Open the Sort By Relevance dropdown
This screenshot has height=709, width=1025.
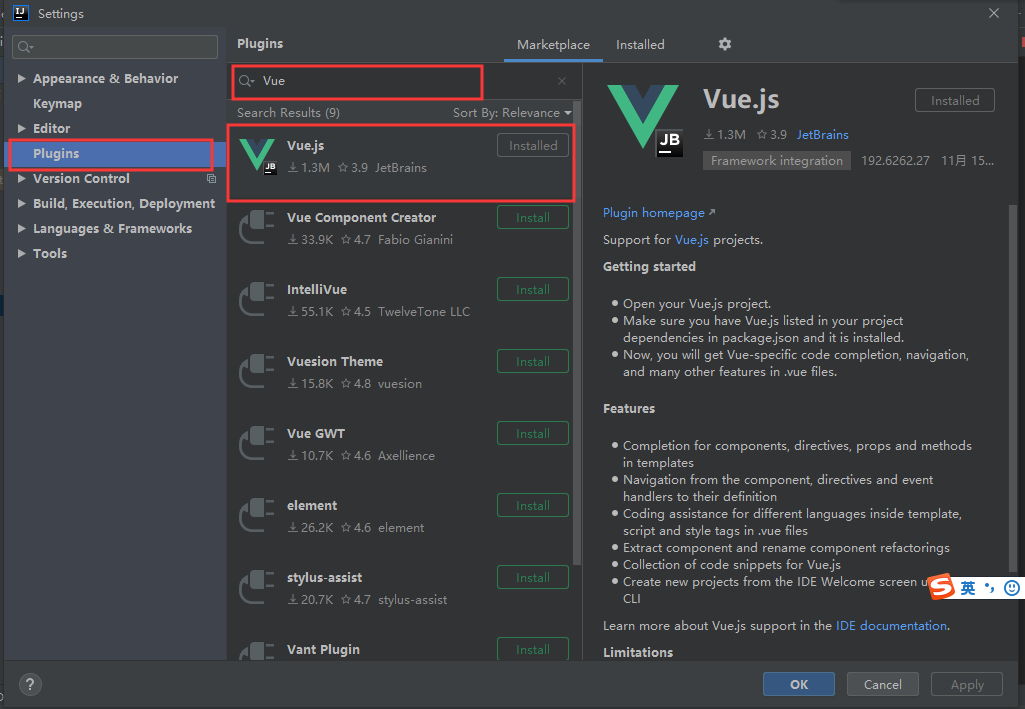tap(513, 112)
